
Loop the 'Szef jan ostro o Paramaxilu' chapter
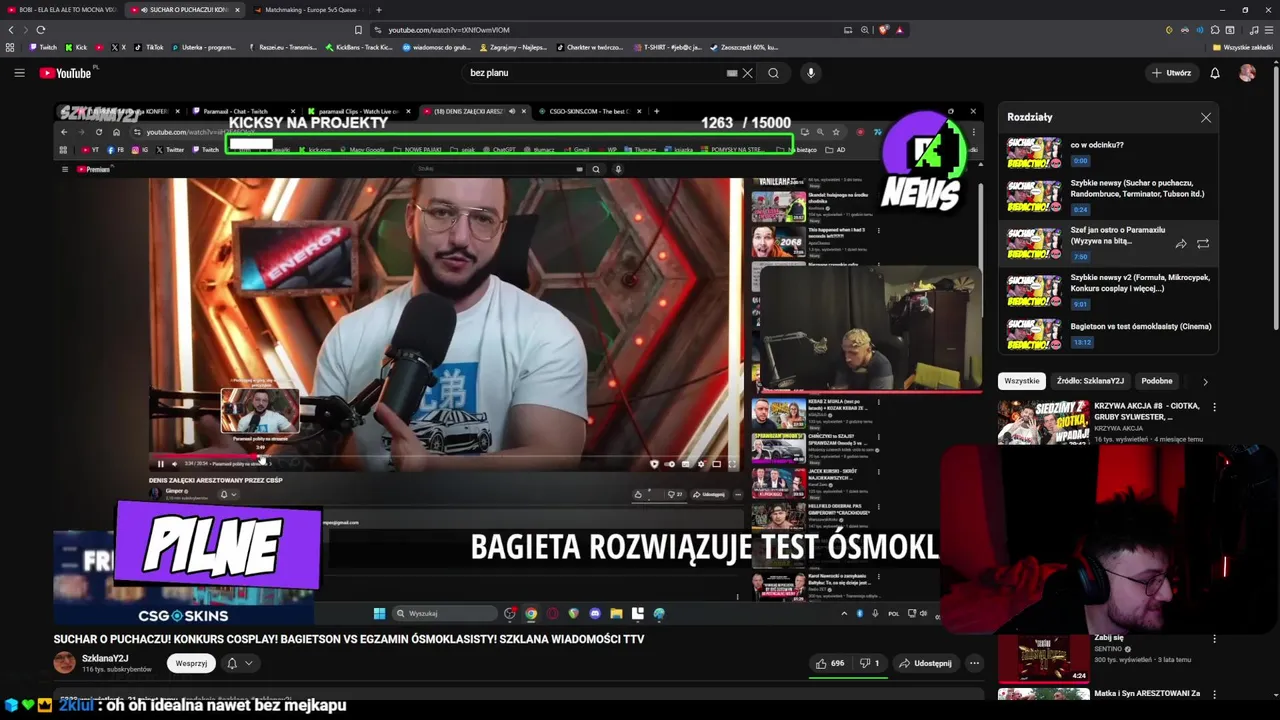pyautogui.click(x=1203, y=243)
